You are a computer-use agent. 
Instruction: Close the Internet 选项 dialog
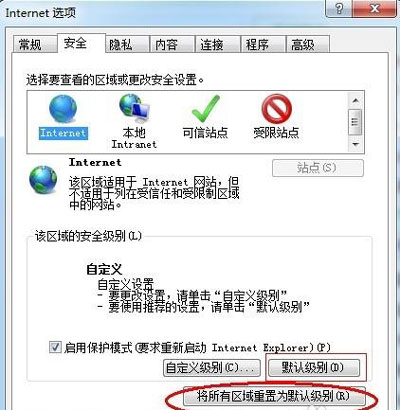(375, 8)
